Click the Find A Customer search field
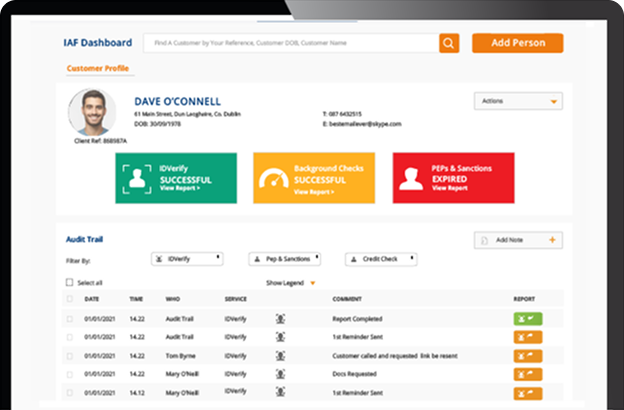 coord(291,43)
